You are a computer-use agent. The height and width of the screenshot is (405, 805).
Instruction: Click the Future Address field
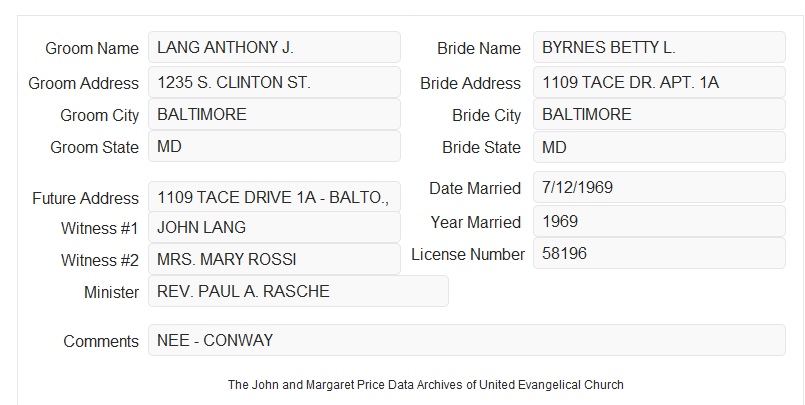(274, 197)
